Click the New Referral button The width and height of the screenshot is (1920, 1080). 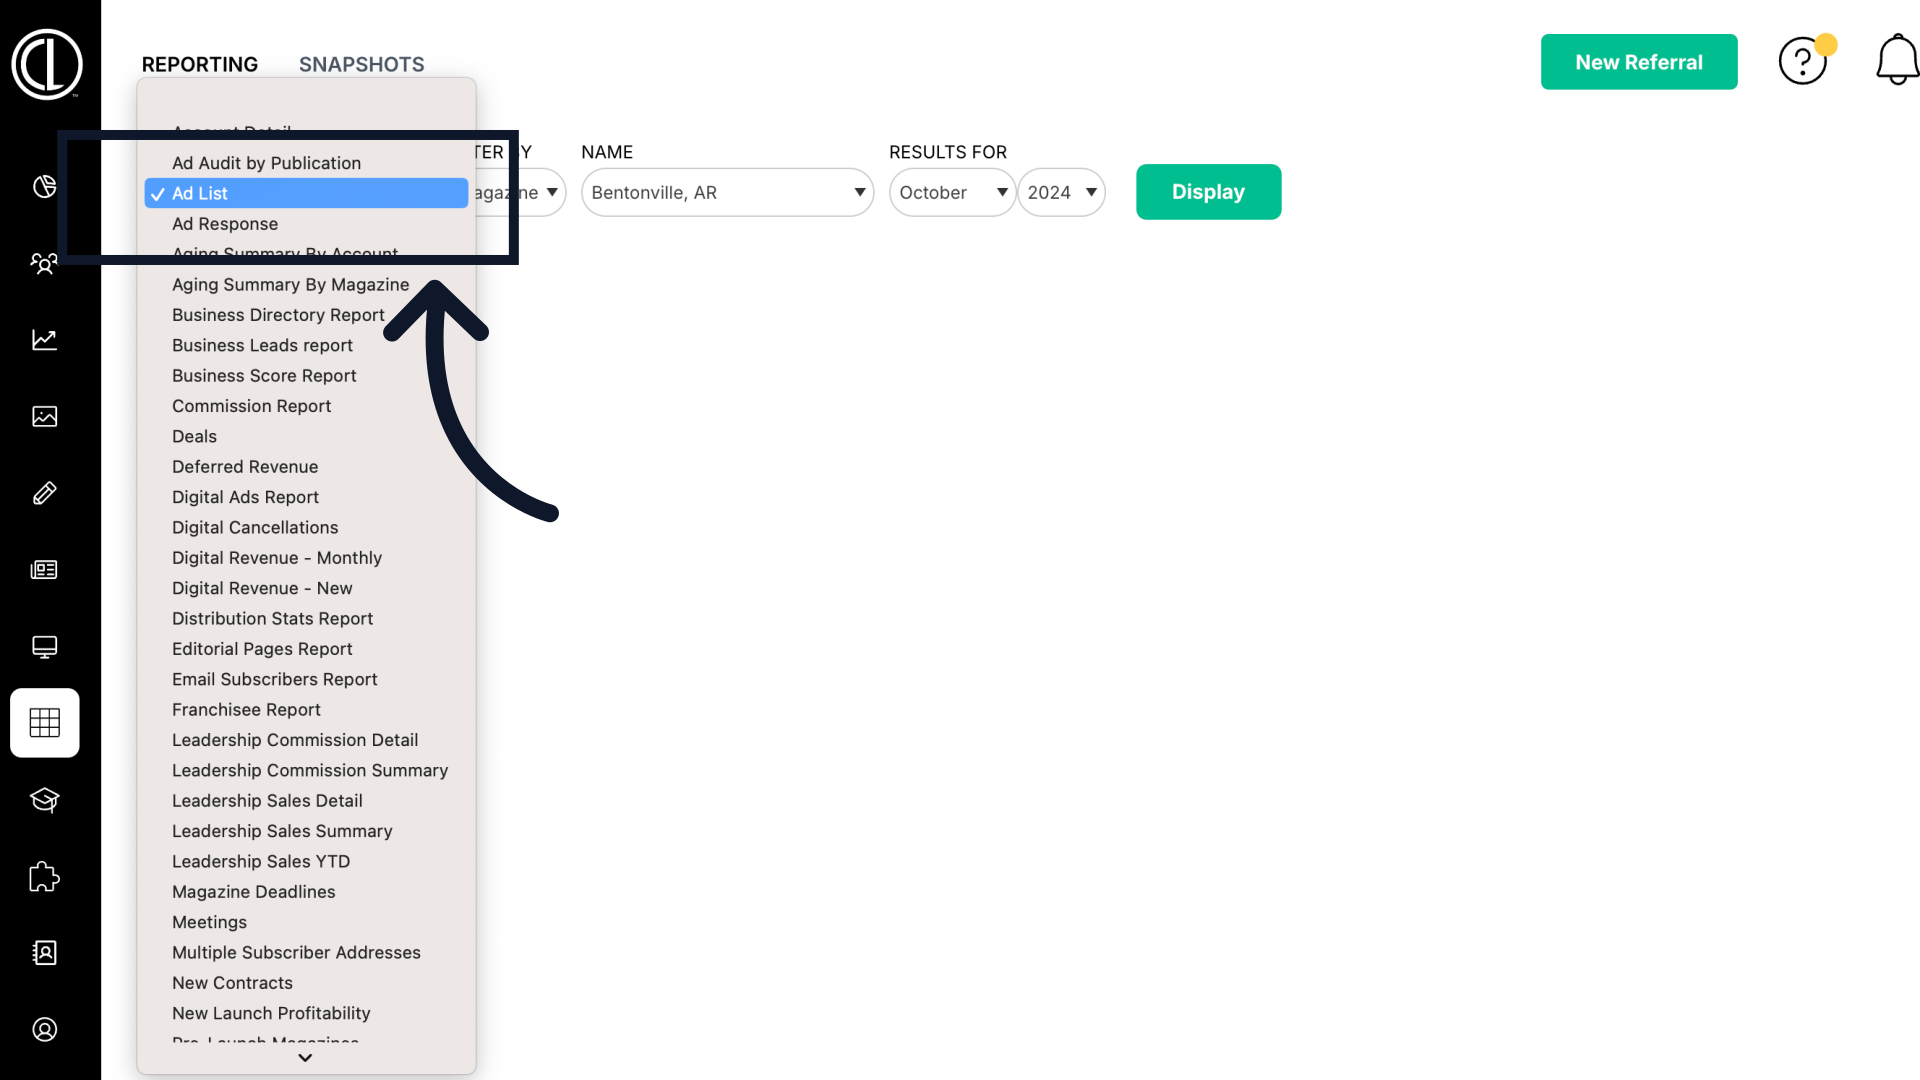tap(1638, 62)
